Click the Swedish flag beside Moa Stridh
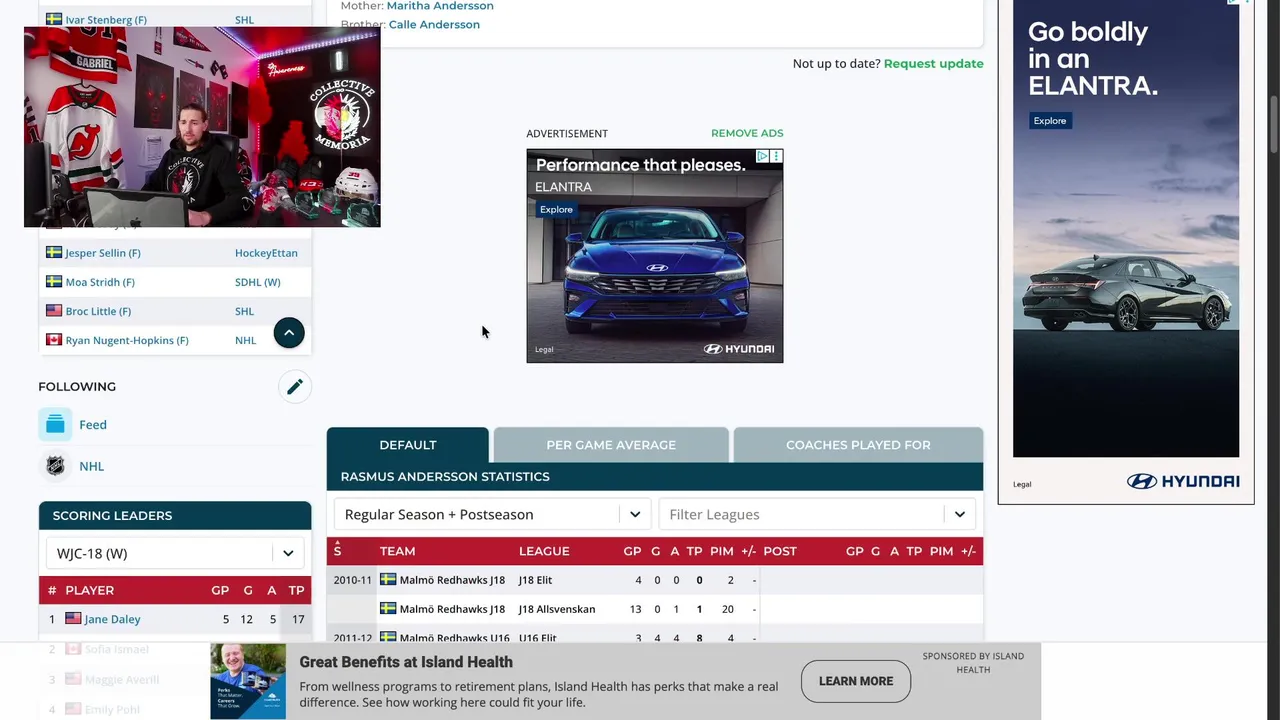 (54, 282)
